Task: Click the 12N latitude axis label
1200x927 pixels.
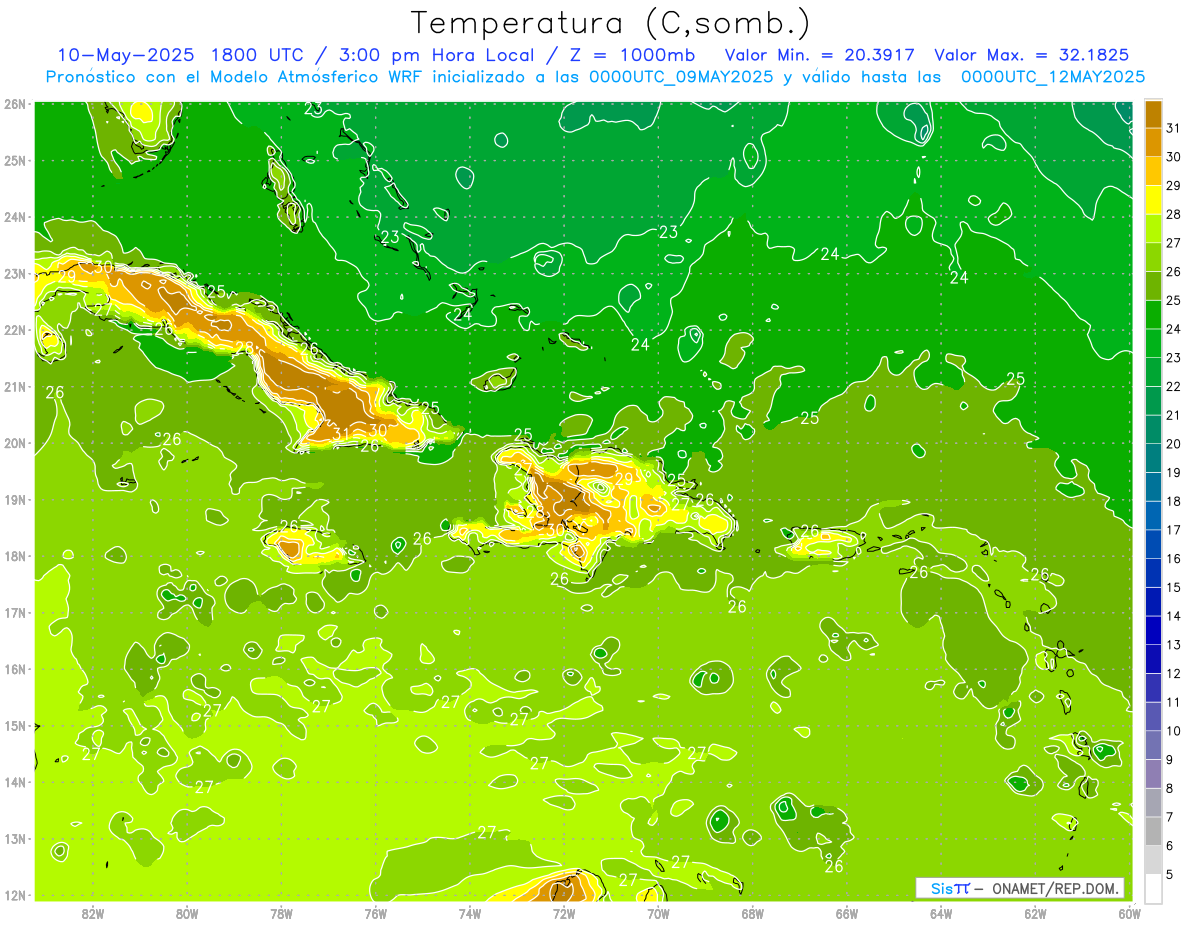Action: pyautogui.click(x=14, y=895)
